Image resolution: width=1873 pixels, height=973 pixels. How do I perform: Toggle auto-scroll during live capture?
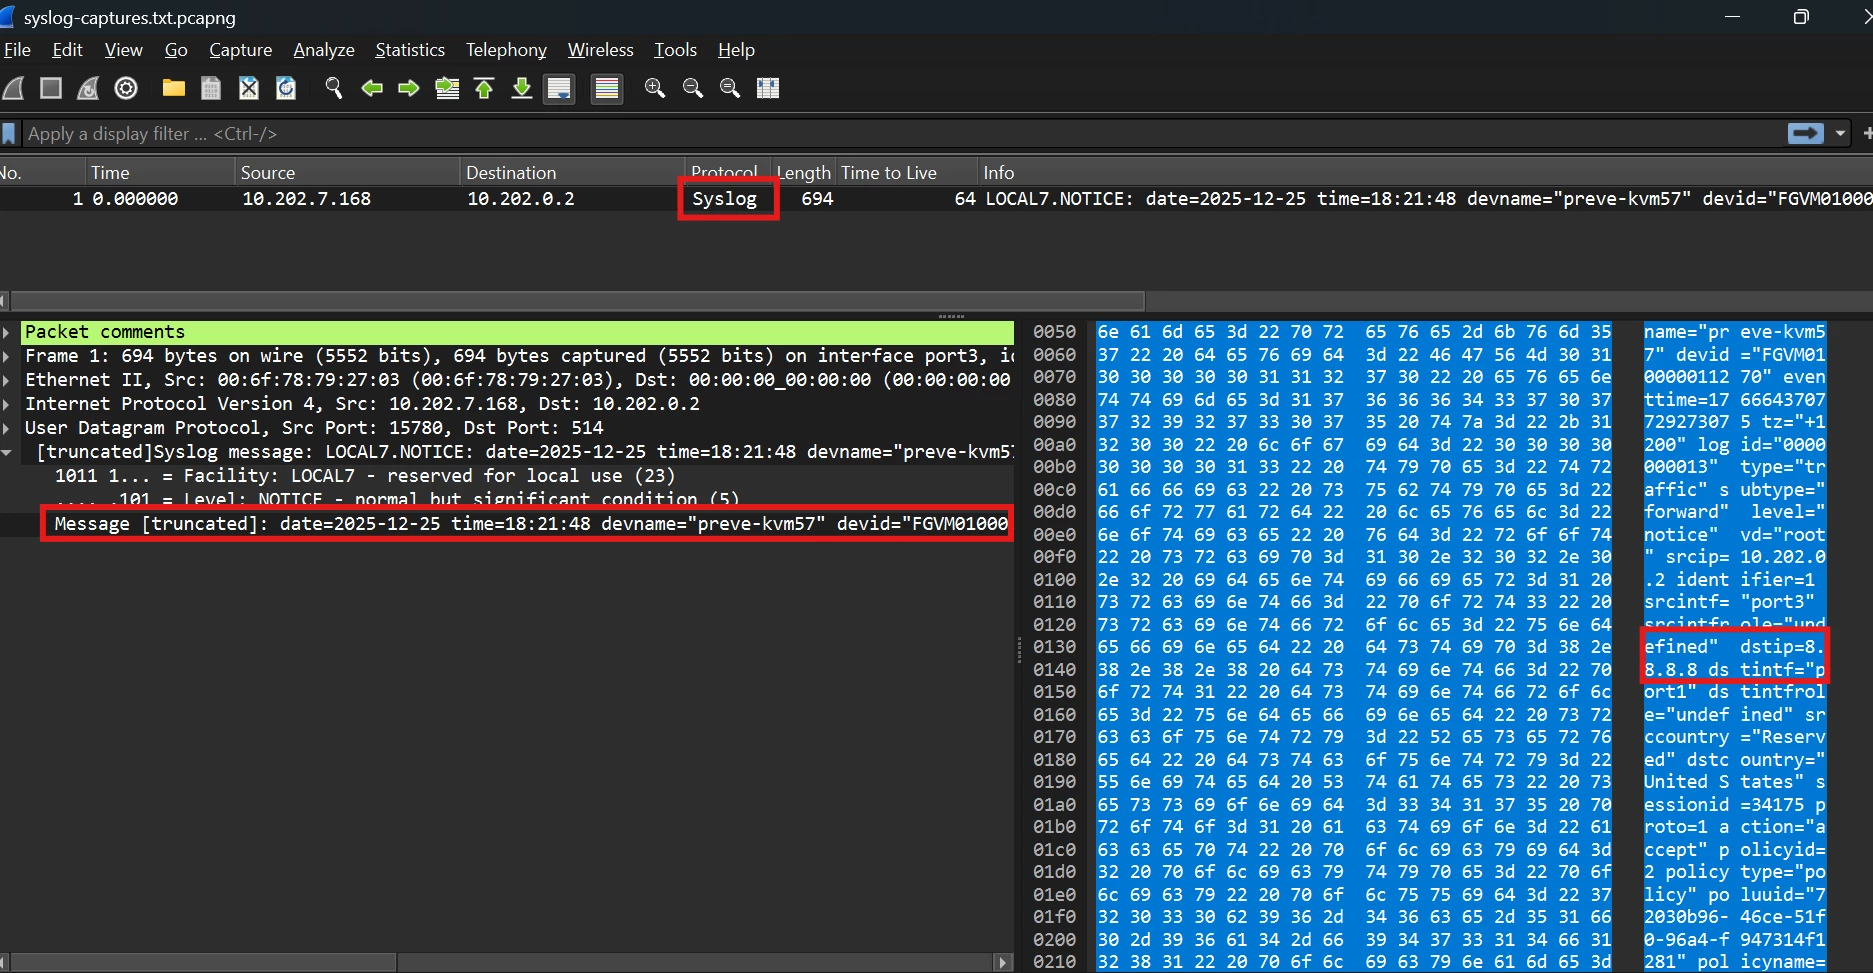(559, 88)
